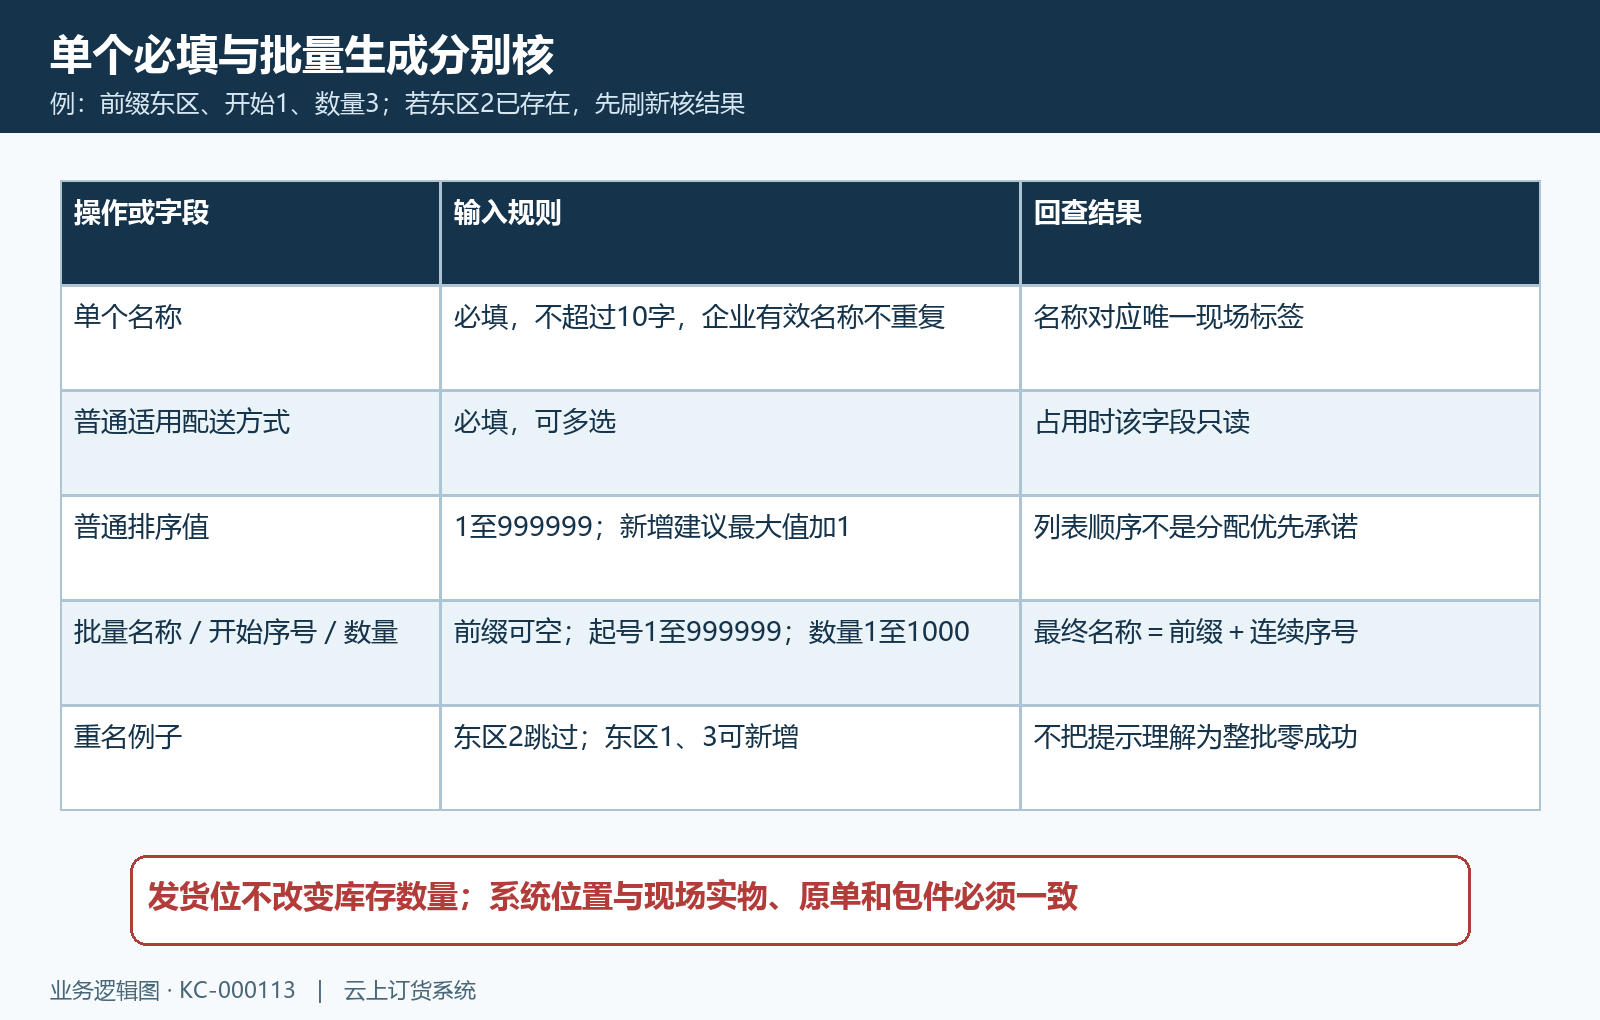Image resolution: width=1600 pixels, height=1020 pixels.
Task: Click the red notice starting with 发货位不改变库存数量
Action: coord(800,900)
